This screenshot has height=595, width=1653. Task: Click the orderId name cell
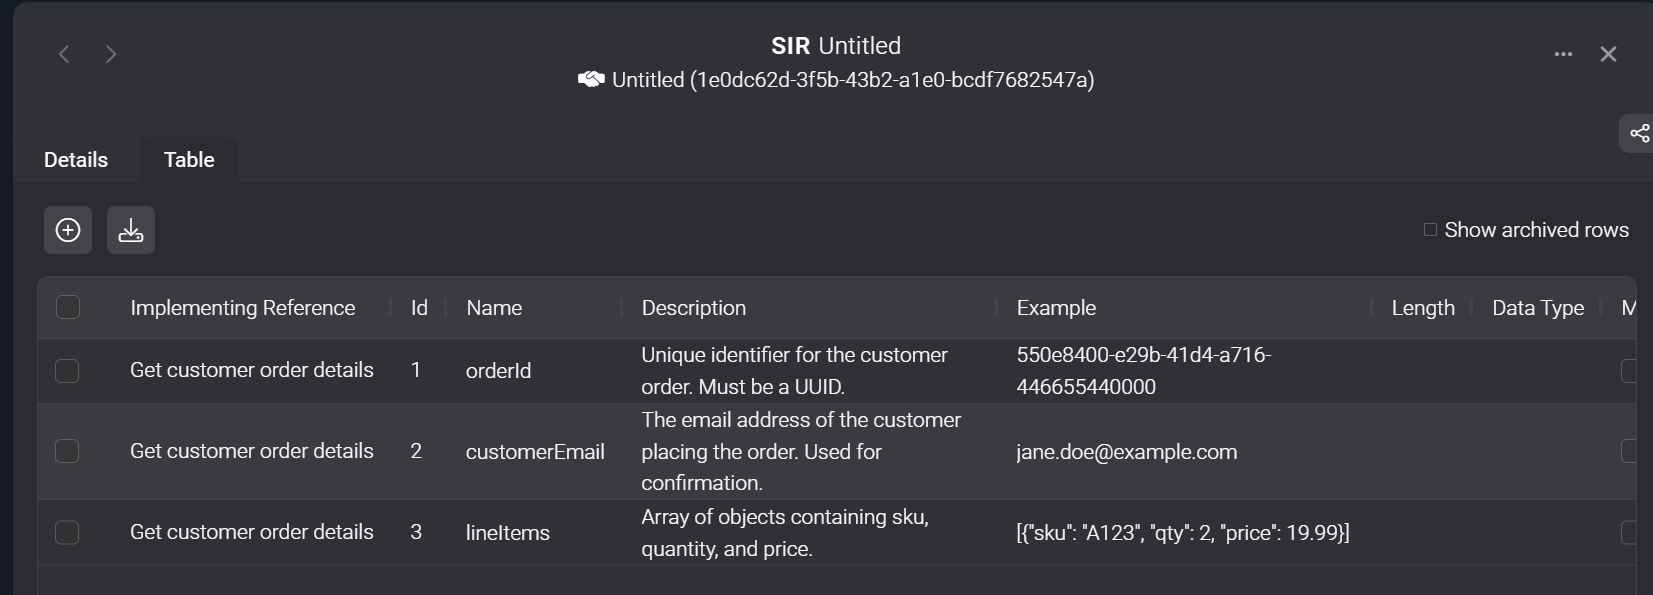coord(498,371)
